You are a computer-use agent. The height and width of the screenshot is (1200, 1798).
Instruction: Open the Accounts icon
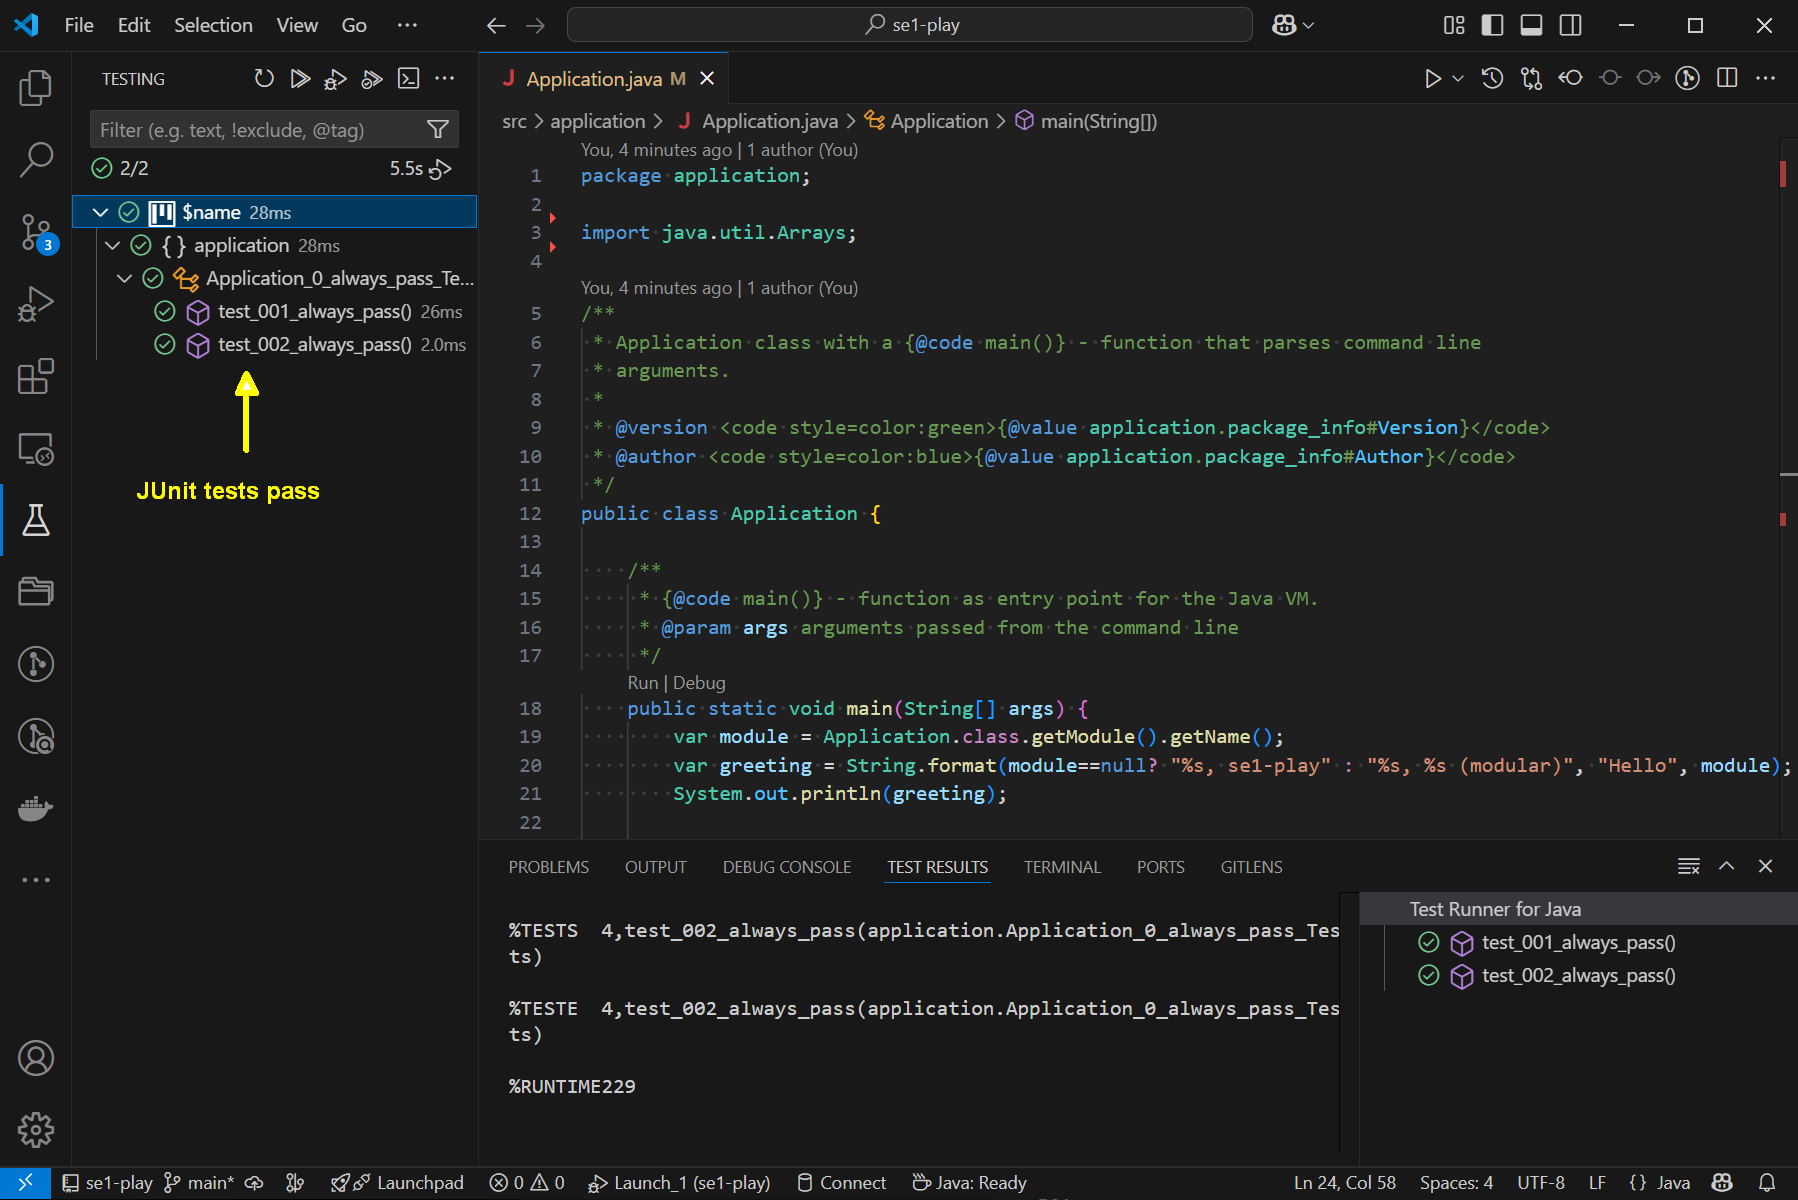click(36, 1058)
